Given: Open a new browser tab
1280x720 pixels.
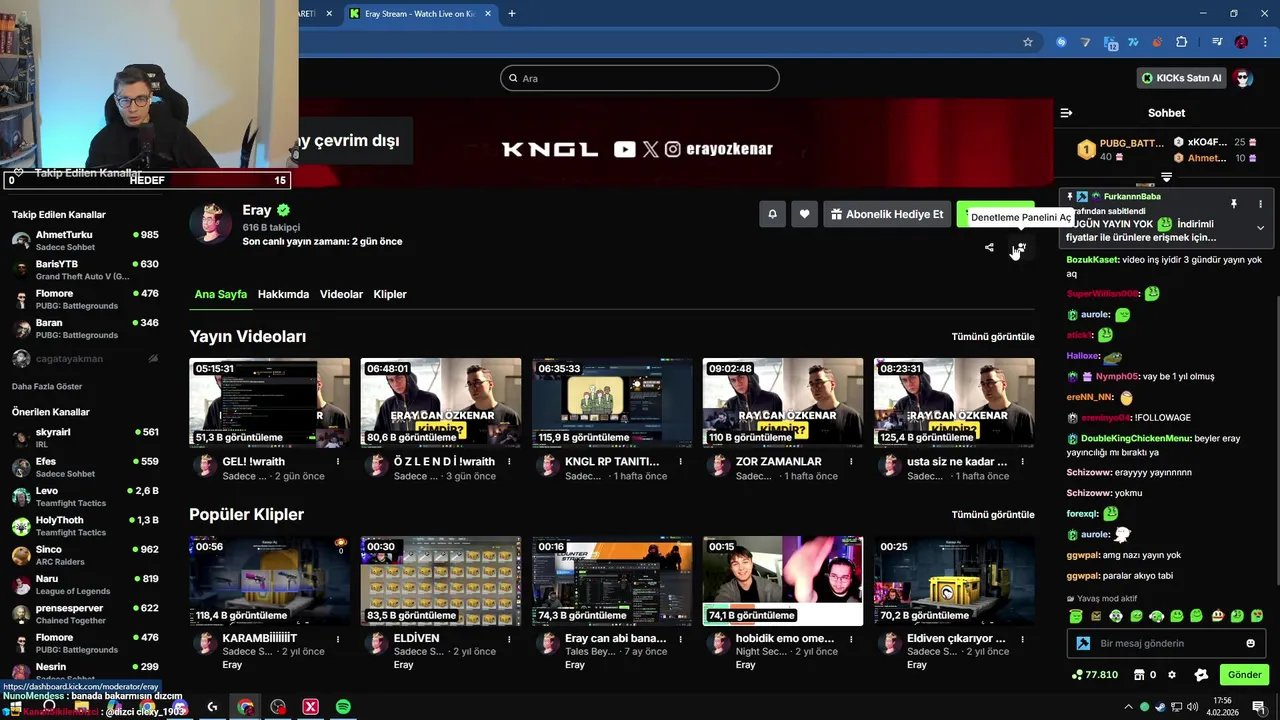Looking at the screenshot, I should (x=512, y=14).
